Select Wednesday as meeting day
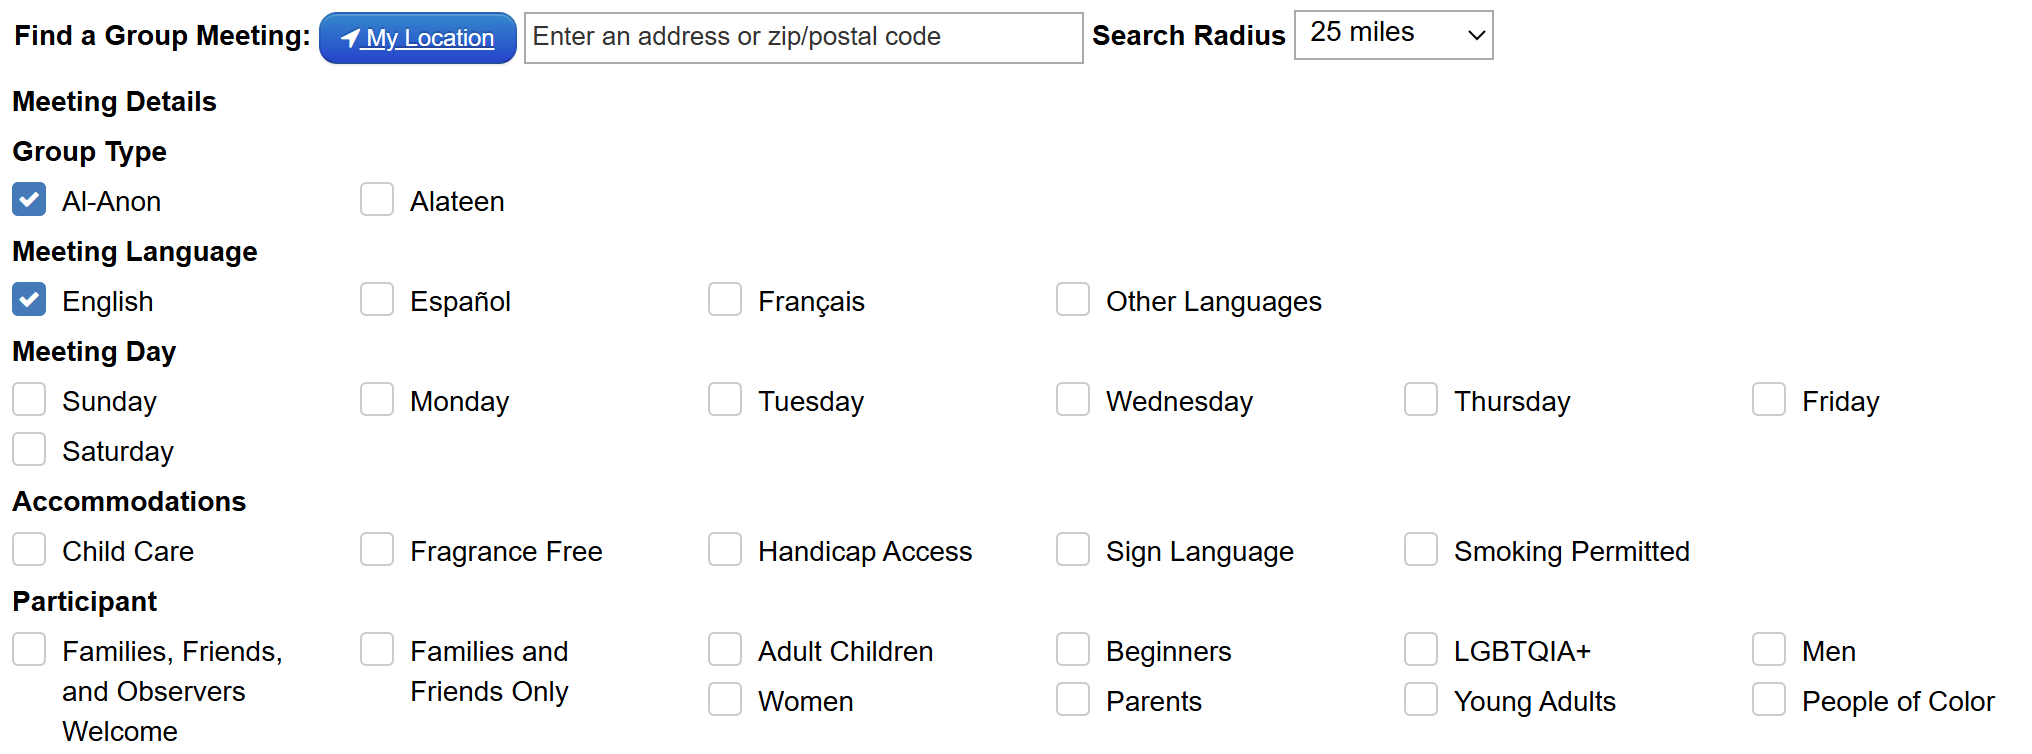This screenshot has height=754, width=2032. click(1073, 400)
